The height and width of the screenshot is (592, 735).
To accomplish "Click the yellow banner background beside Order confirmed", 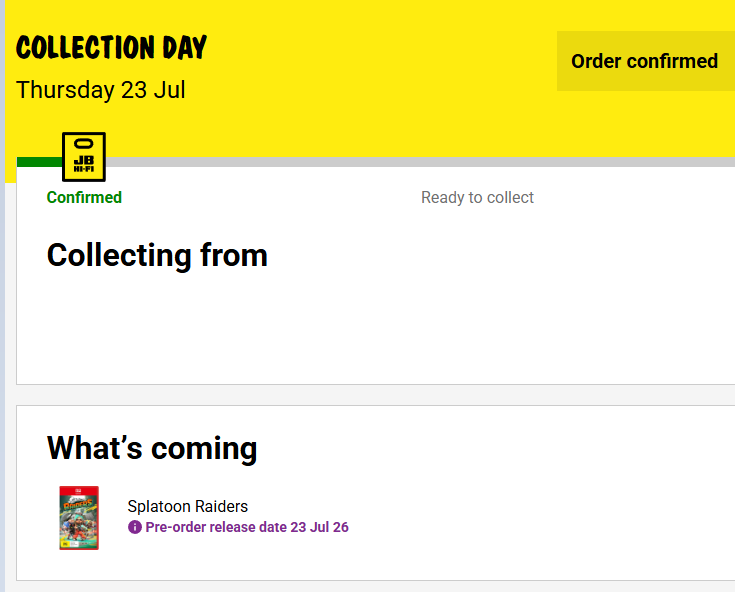I will tap(375, 61).
